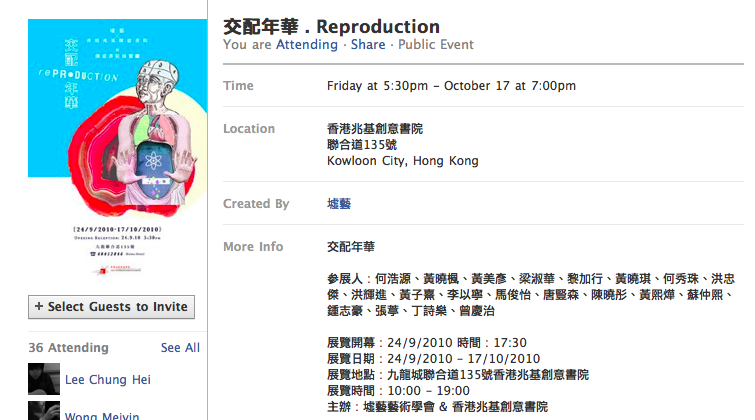Select the venue name 香港兆基創意書院 under Location
The image size is (755, 420).
coord(375,129)
